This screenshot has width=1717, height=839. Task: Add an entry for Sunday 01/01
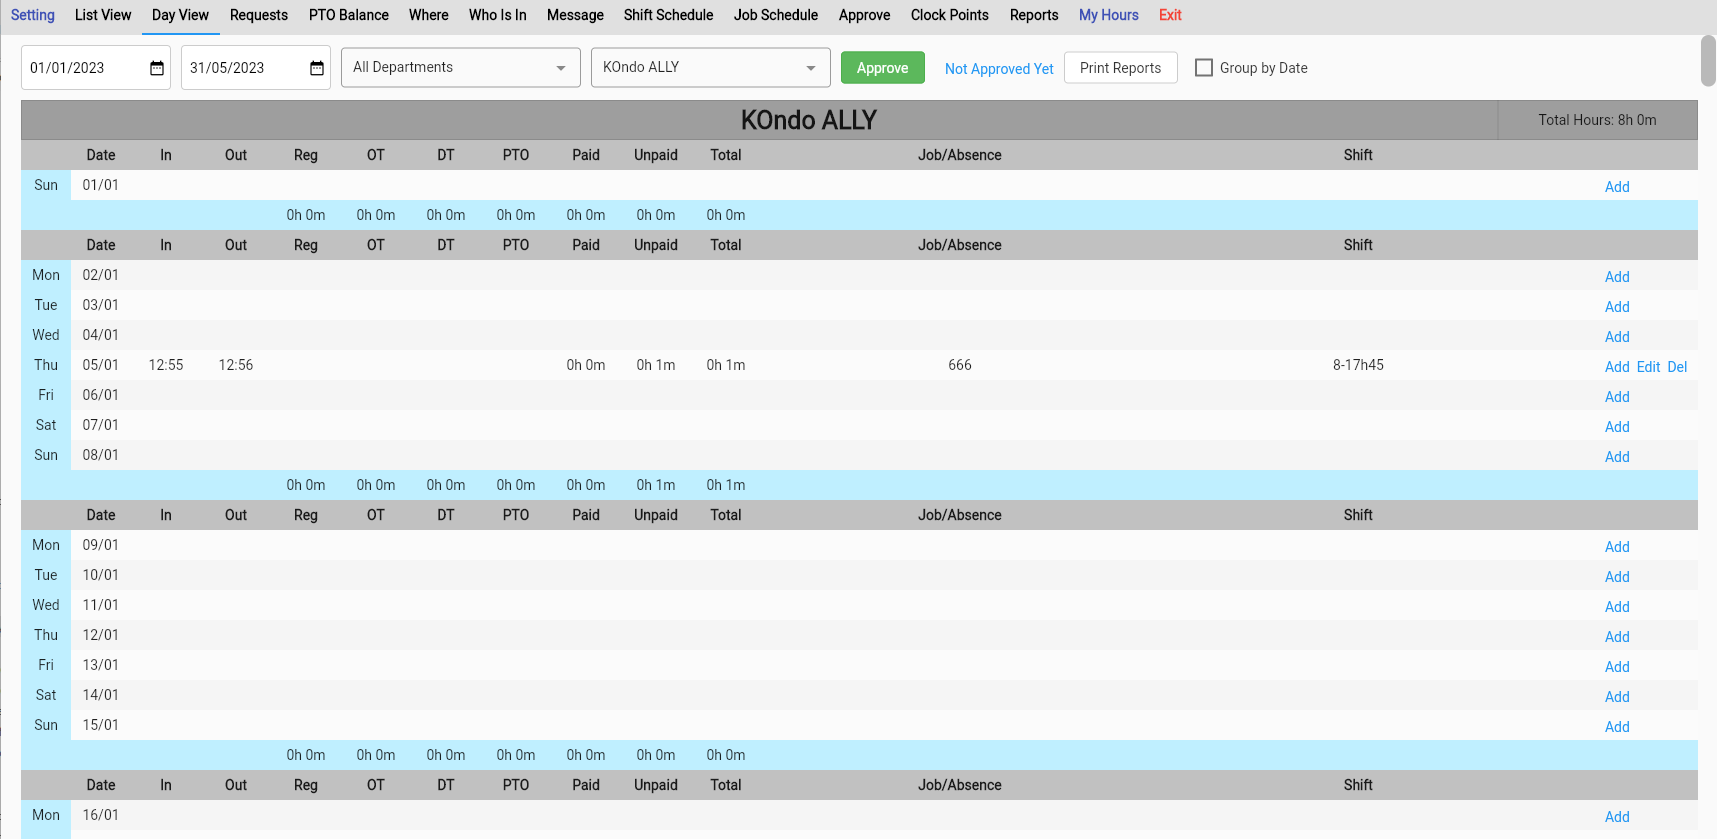(x=1617, y=187)
